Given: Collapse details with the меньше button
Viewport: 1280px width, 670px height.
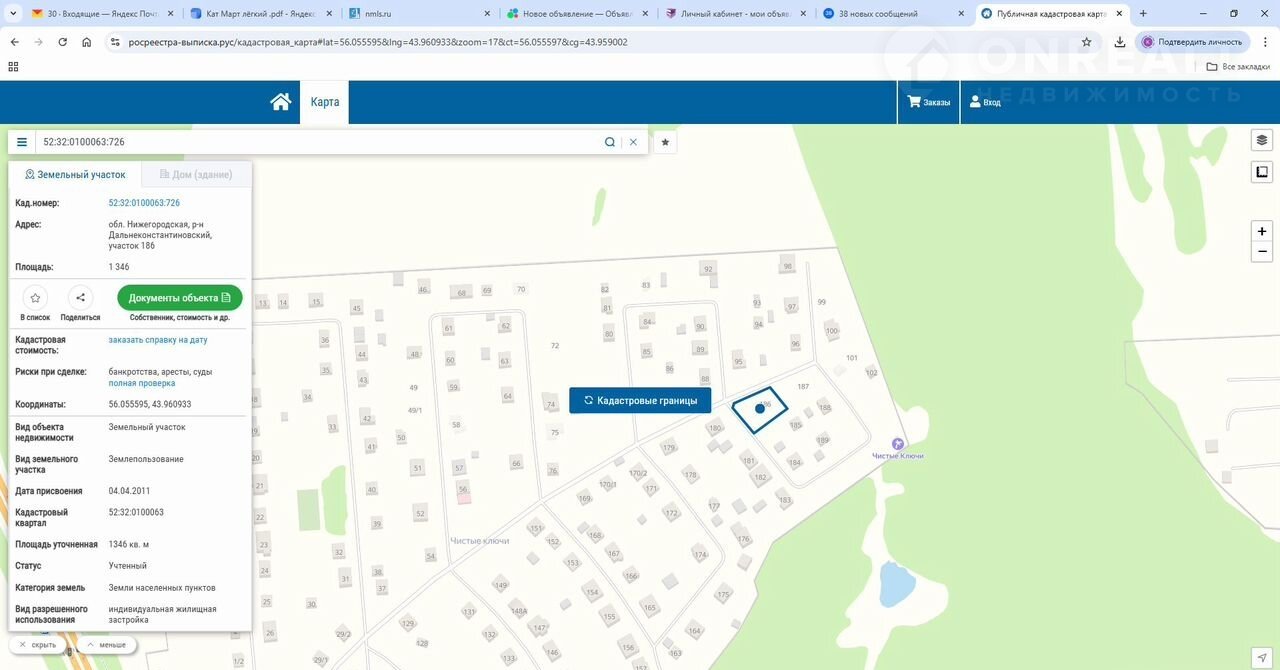Looking at the screenshot, I should 106,645.
